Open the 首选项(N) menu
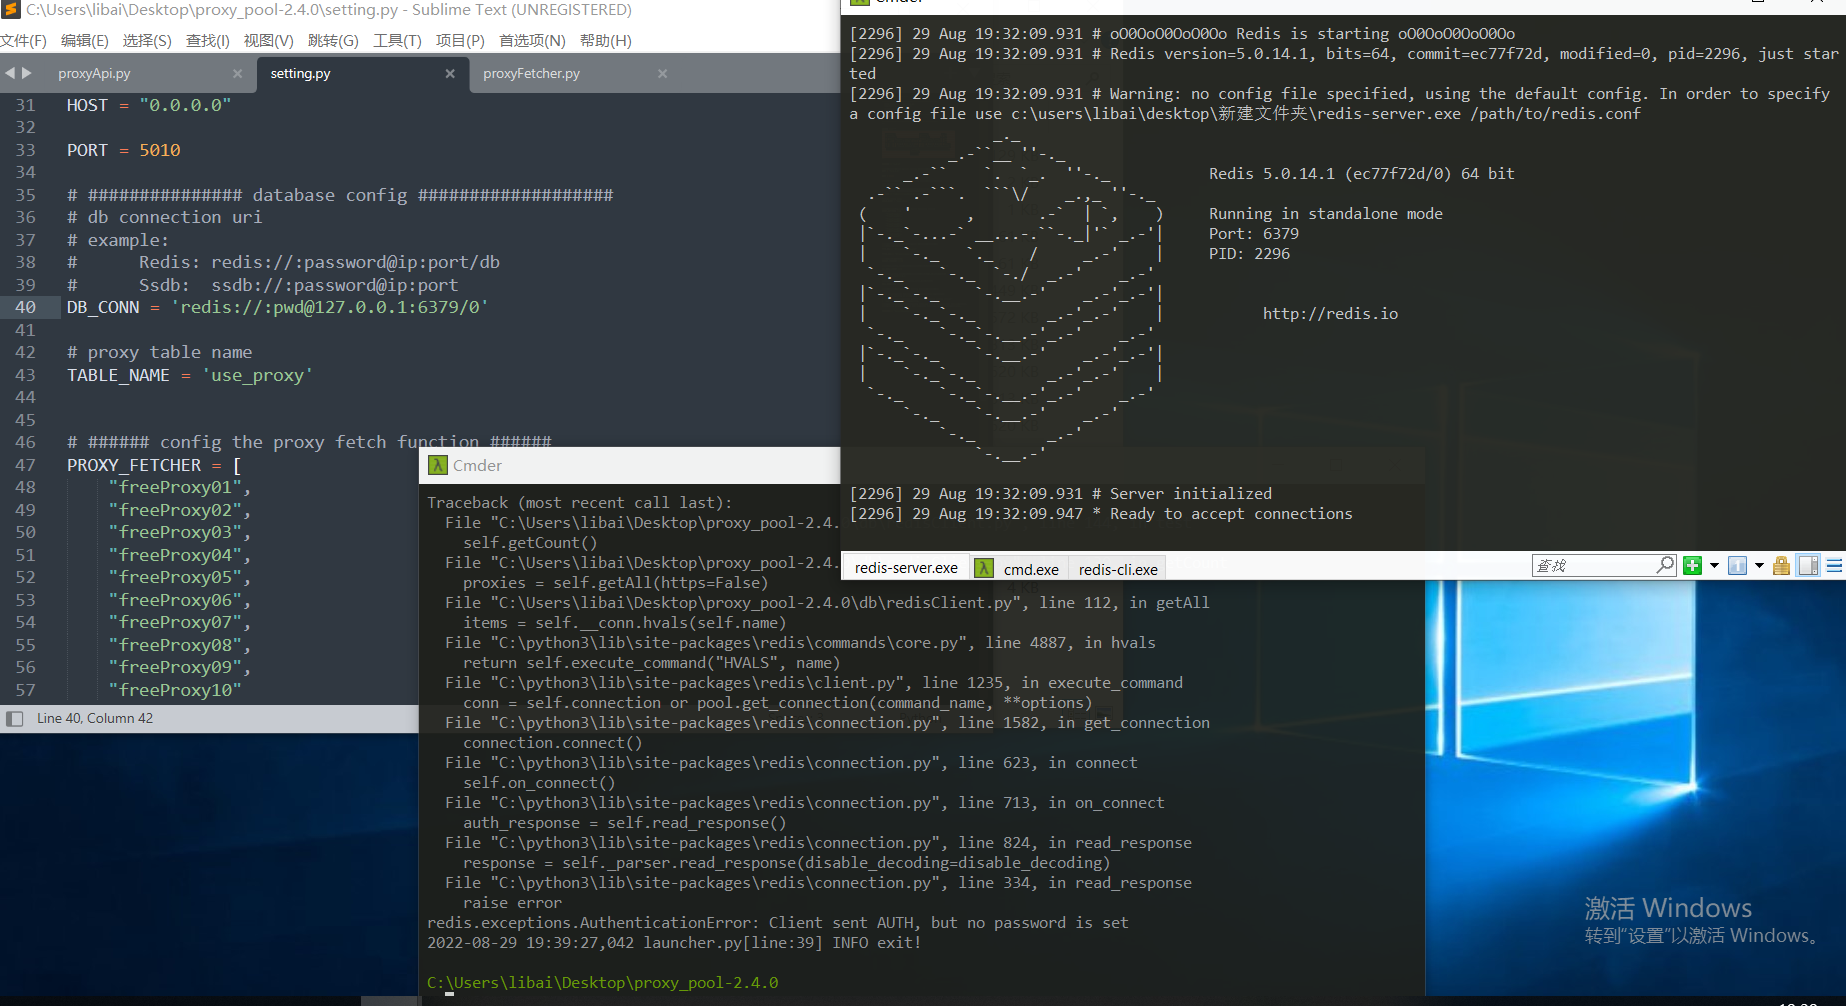1846x1006 pixels. click(532, 41)
